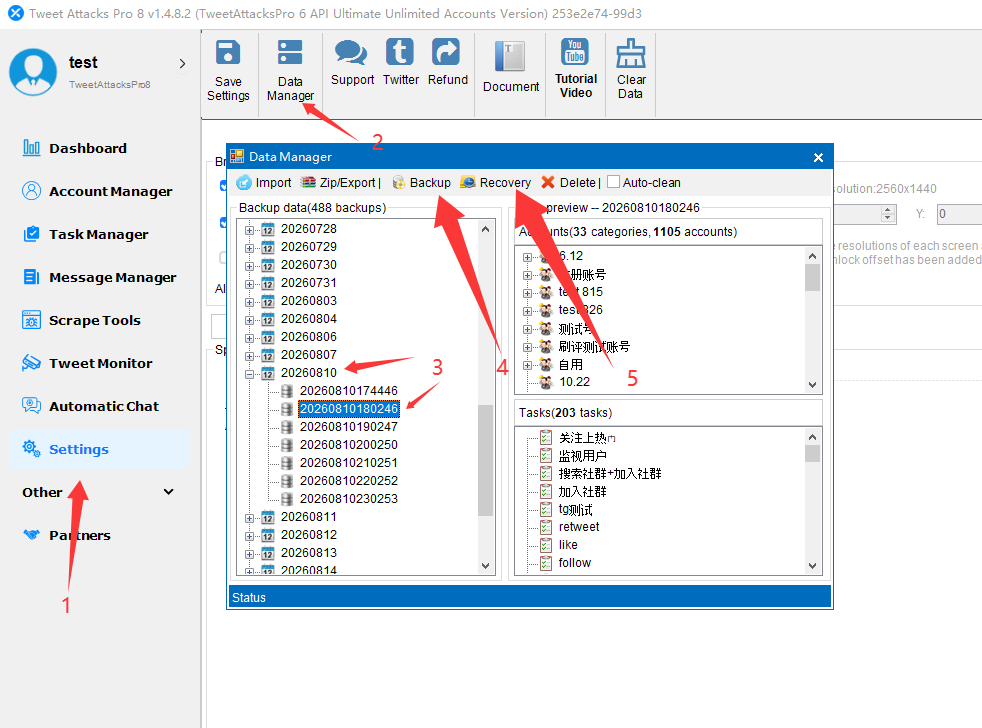982x728 pixels.
Task: Click backup list scrollbar down arrow
Action: click(x=485, y=566)
